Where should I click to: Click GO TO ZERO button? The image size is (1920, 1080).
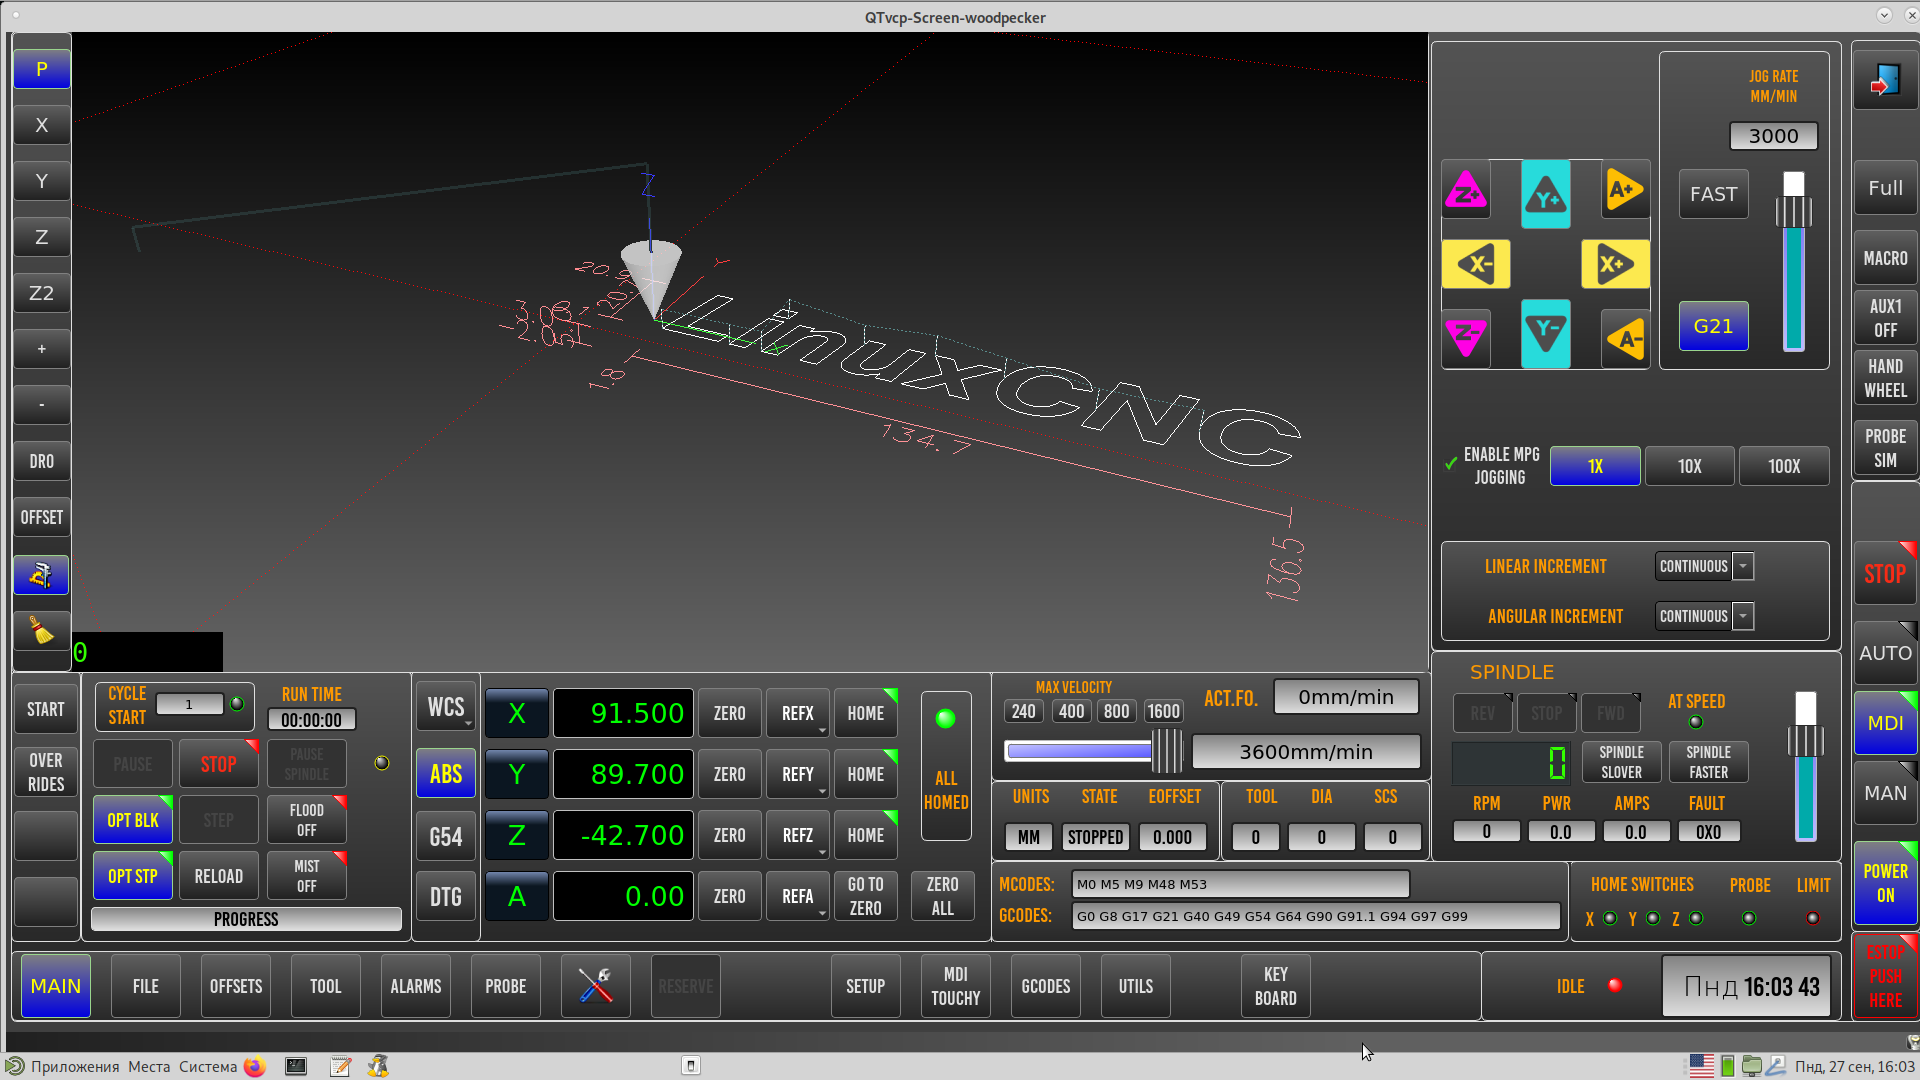click(866, 896)
